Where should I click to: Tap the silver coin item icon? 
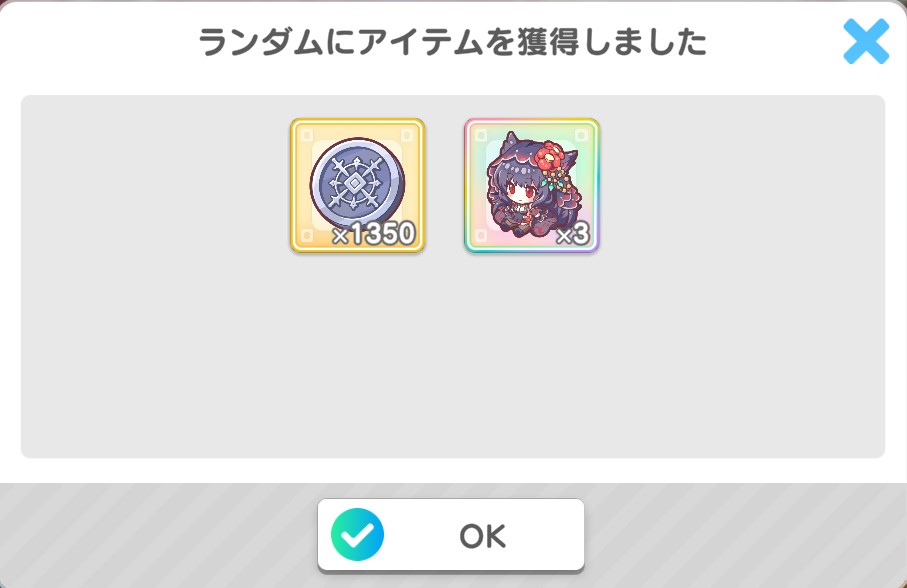(357, 183)
